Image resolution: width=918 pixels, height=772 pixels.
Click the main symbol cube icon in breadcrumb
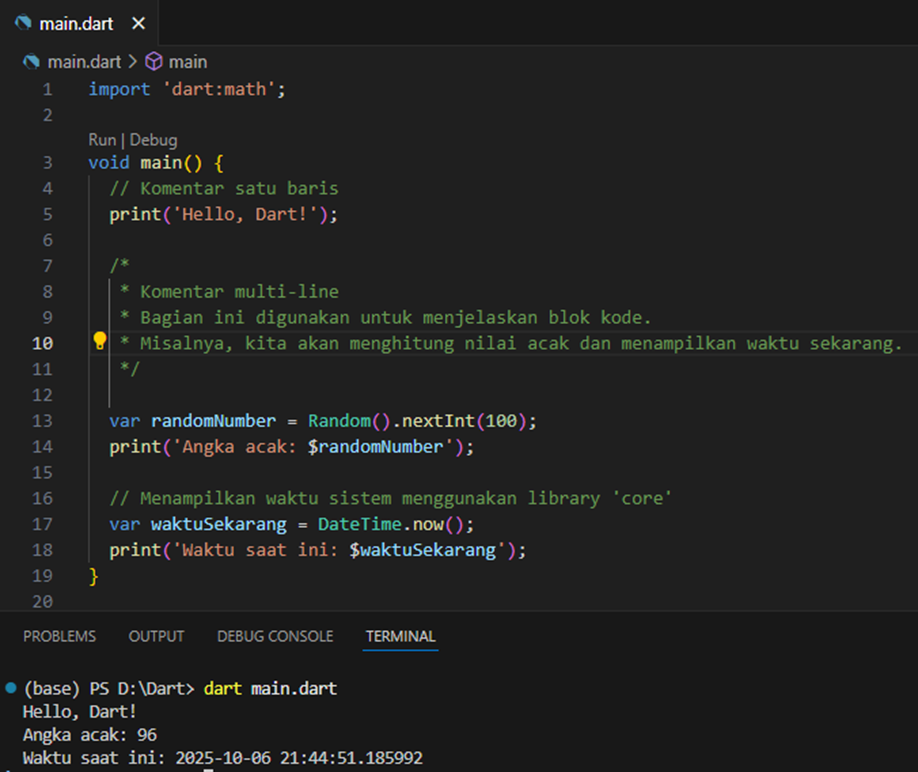(x=154, y=62)
